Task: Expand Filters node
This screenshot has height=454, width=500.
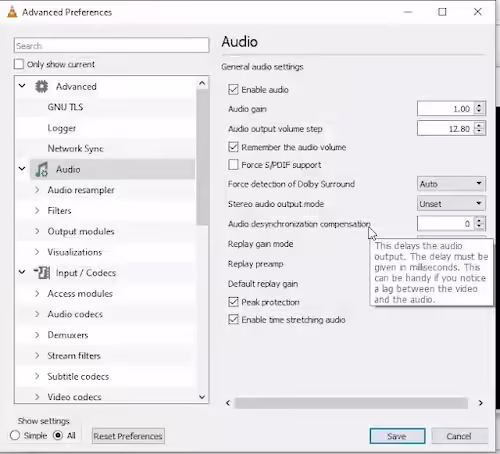Action: coord(37,210)
